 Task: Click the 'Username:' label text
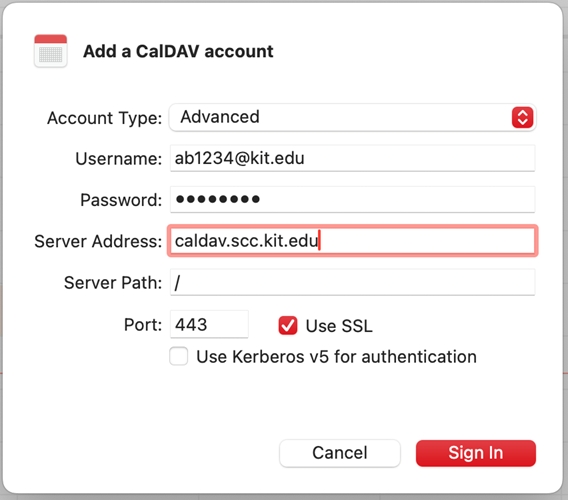pyautogui.click(x=119, y=159)
